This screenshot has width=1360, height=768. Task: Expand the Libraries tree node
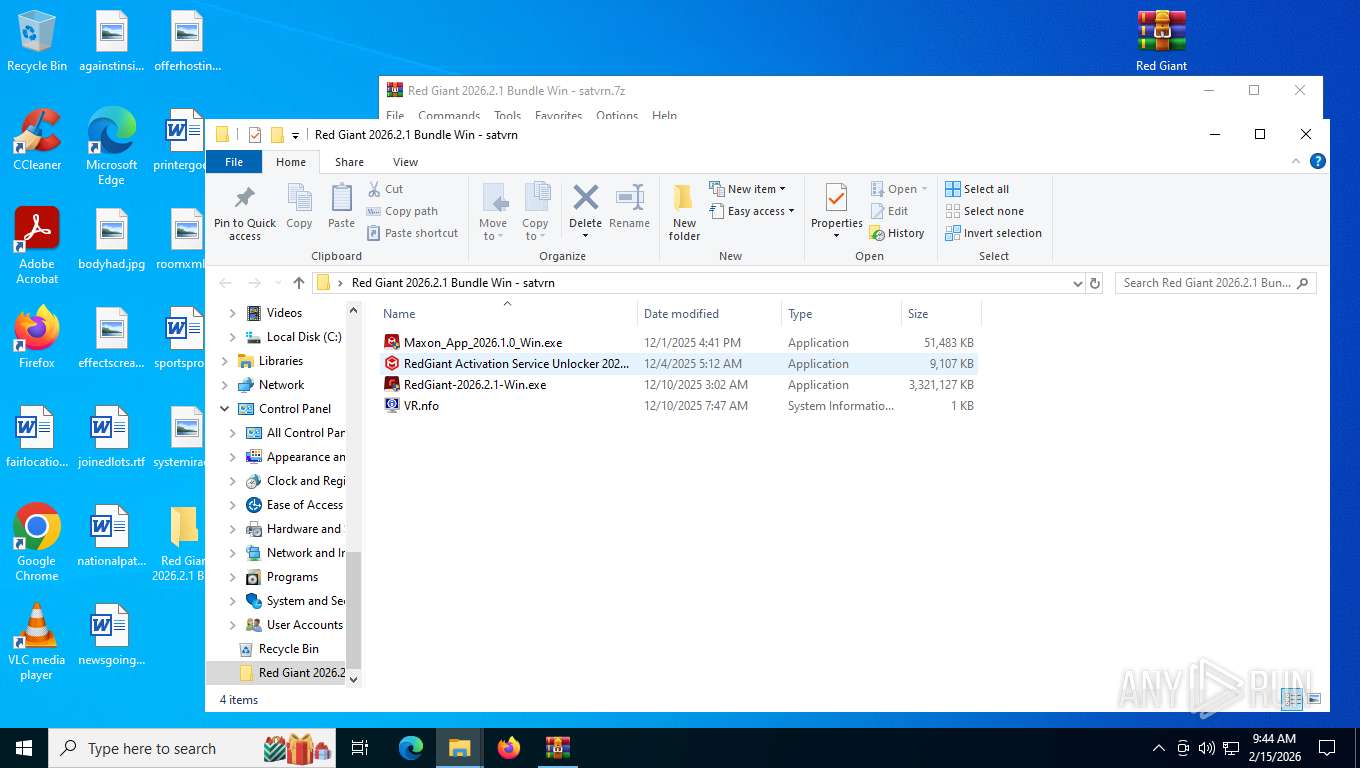pyautogui.click(x=225, y=361)
